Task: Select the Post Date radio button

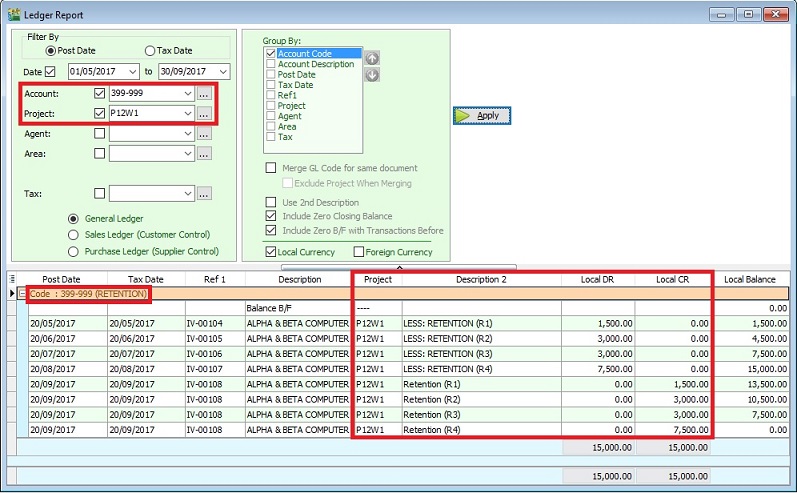Action: coord(50,51)
